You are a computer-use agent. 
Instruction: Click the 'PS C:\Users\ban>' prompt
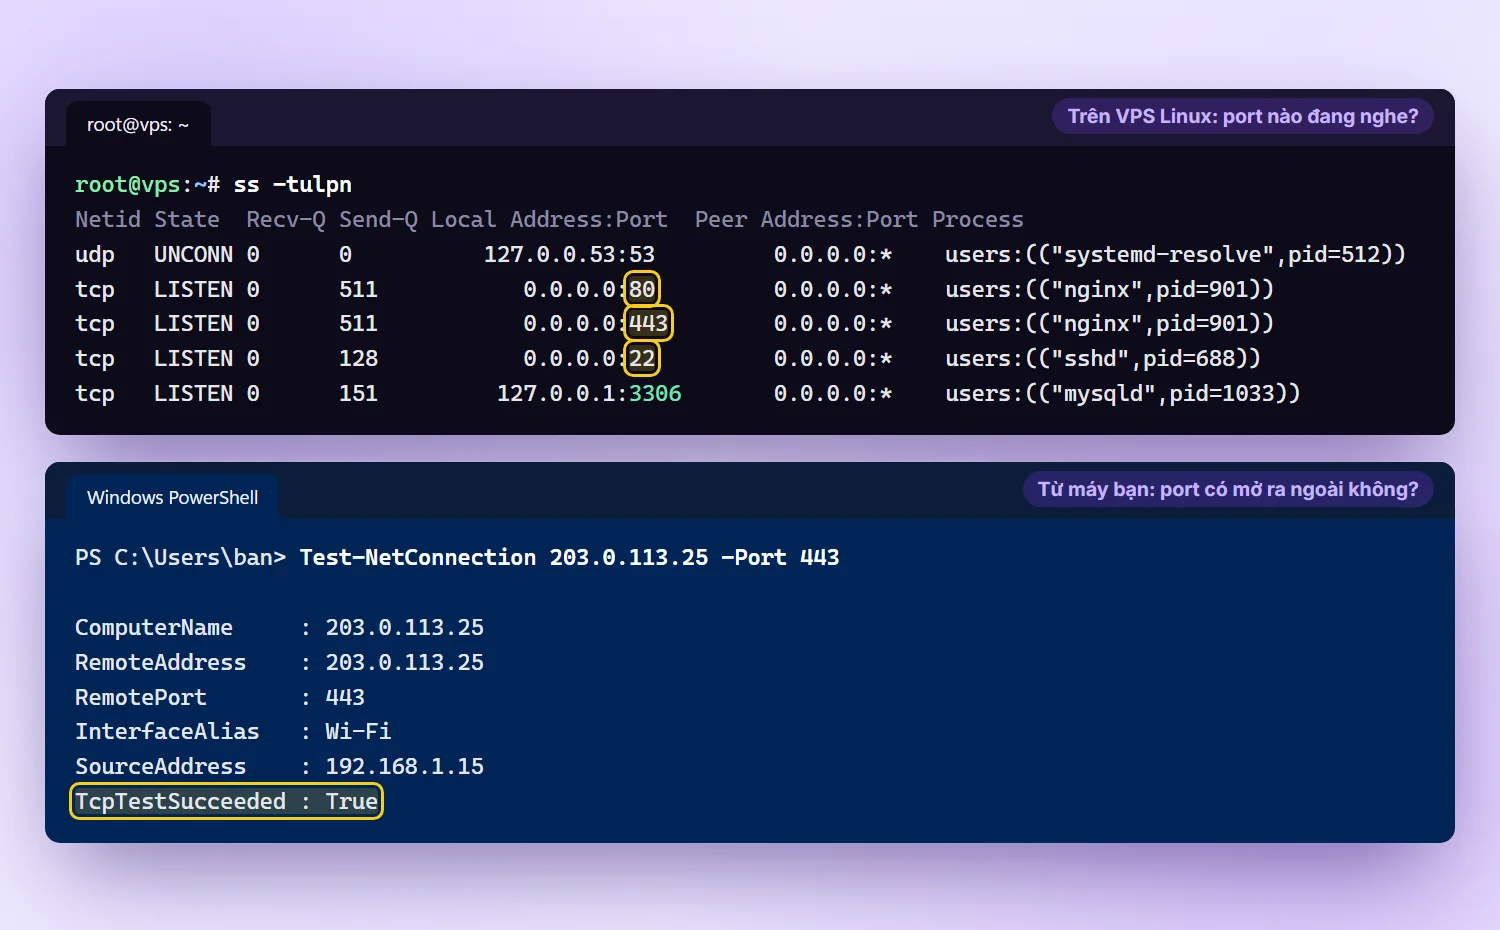coord(180,558)
